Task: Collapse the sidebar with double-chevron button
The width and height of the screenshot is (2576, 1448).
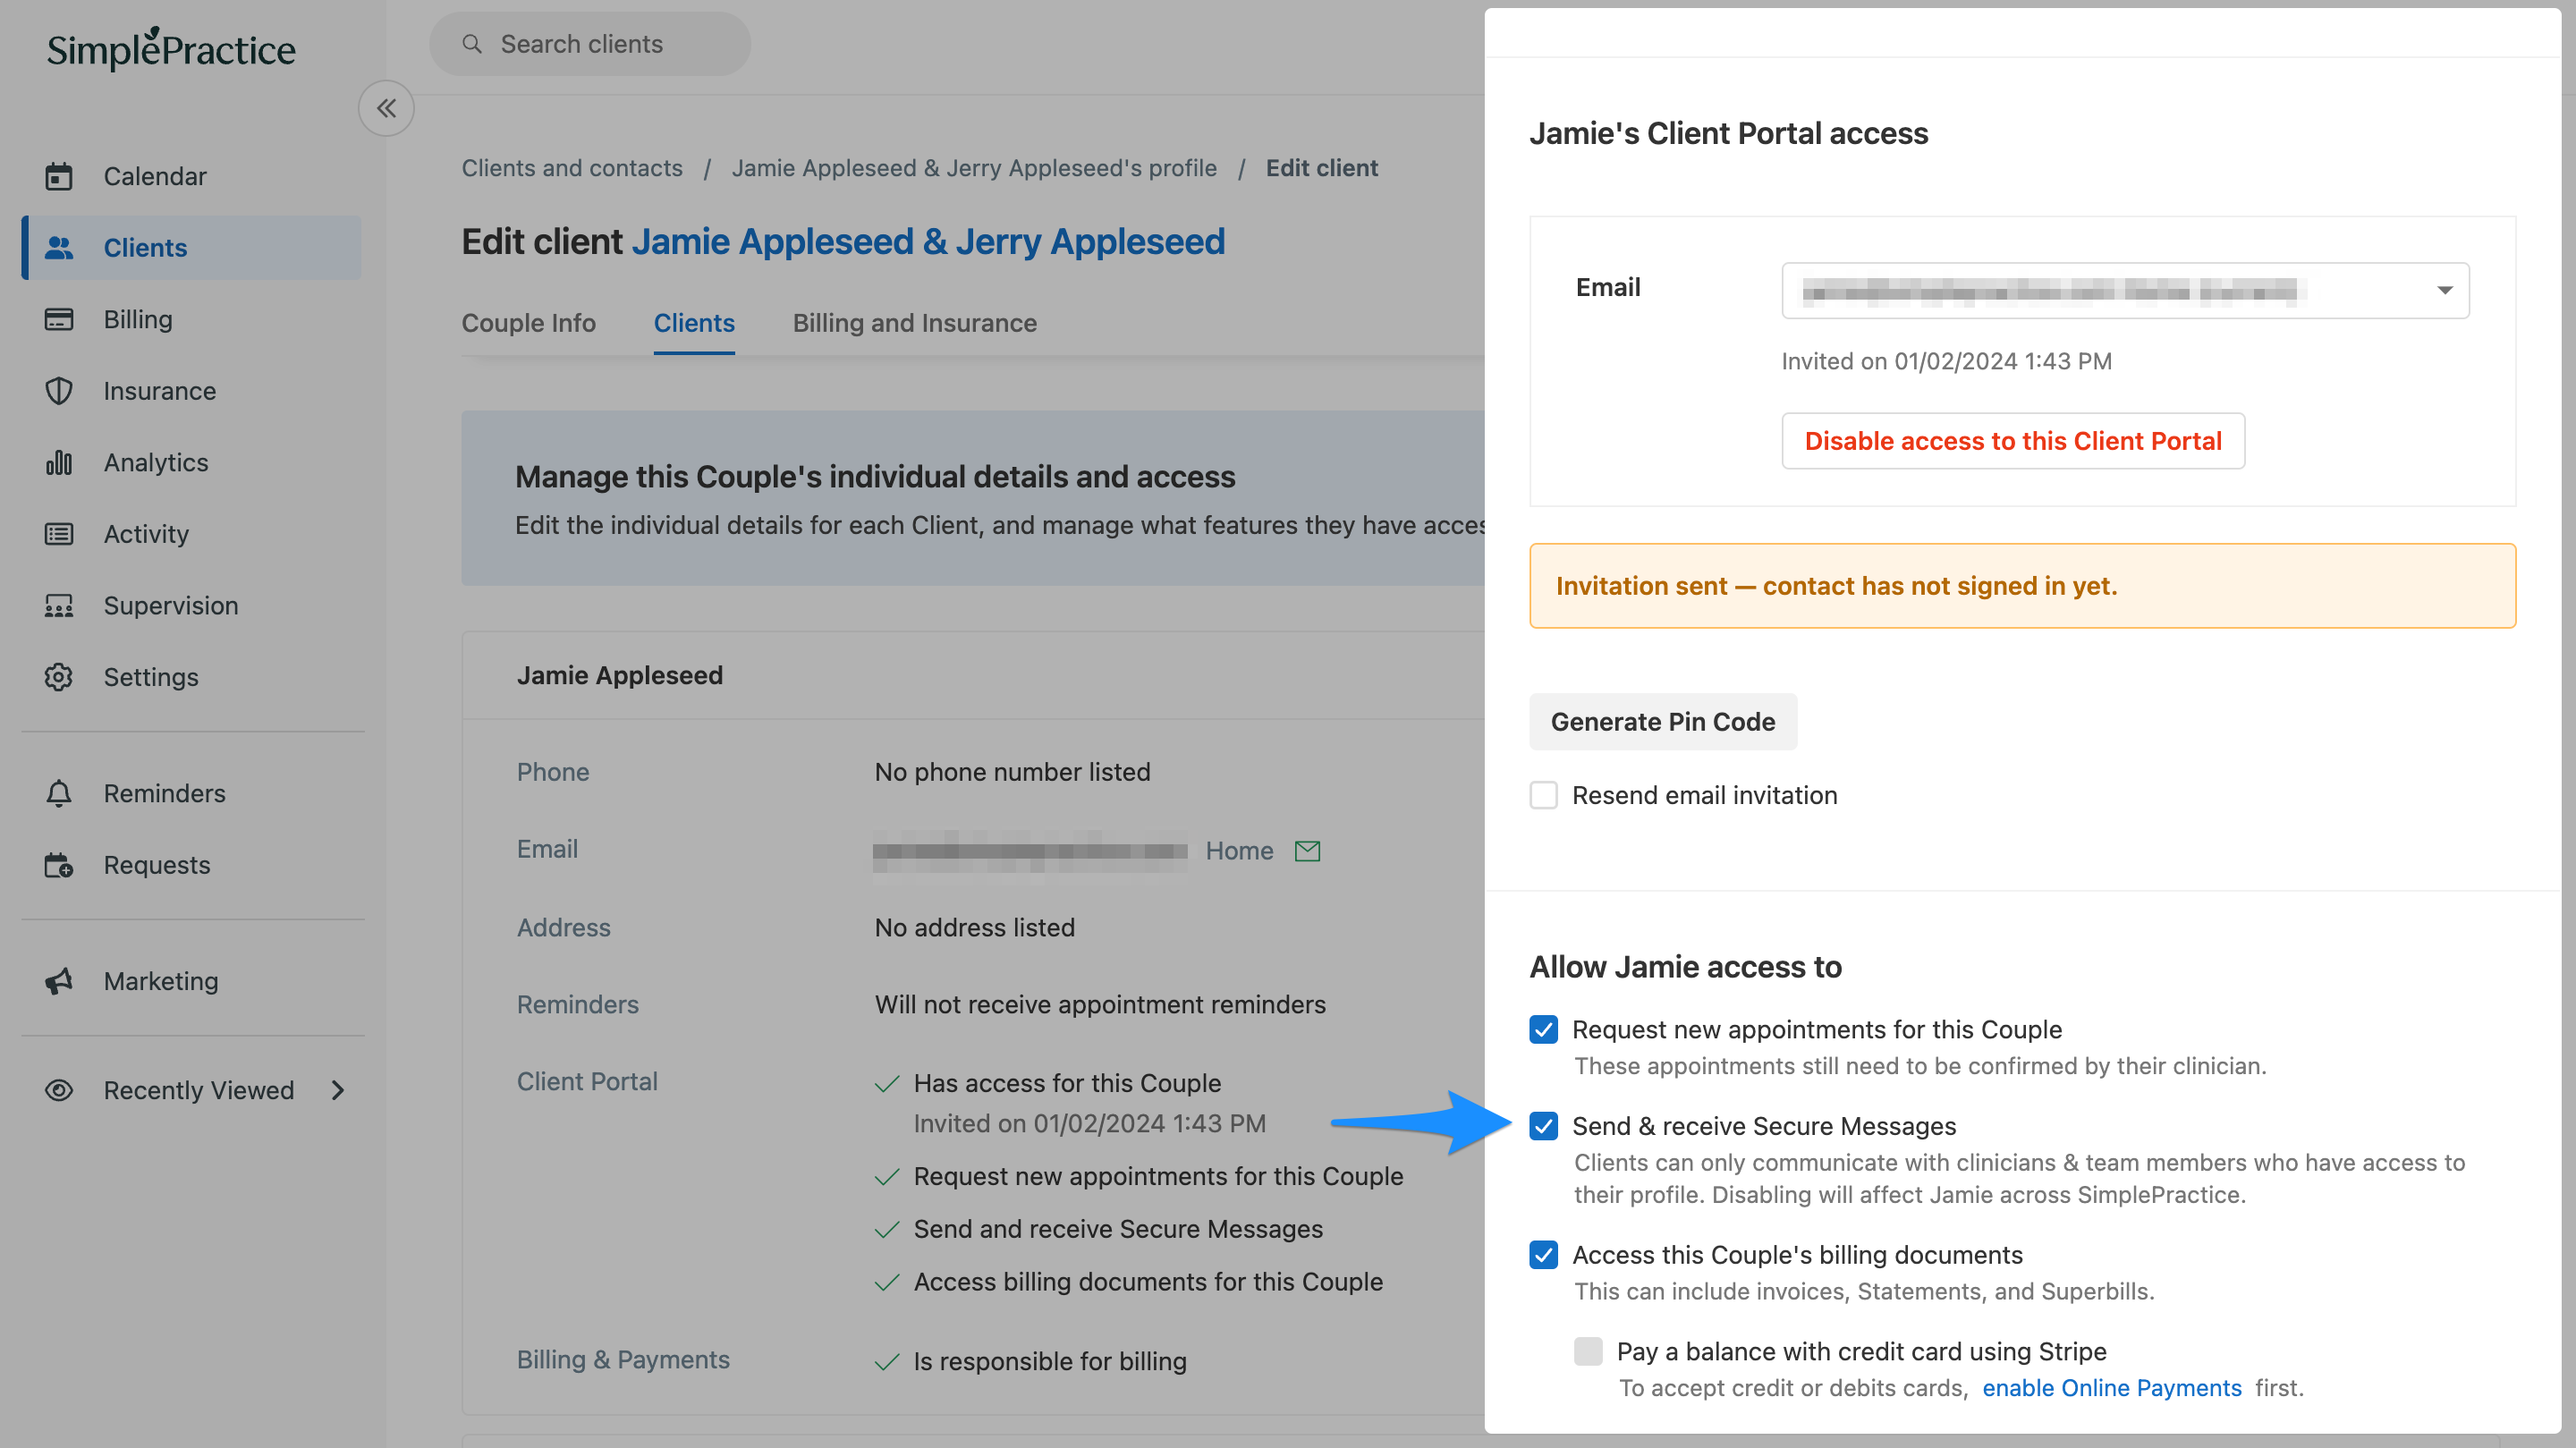Action: (386, 108)
